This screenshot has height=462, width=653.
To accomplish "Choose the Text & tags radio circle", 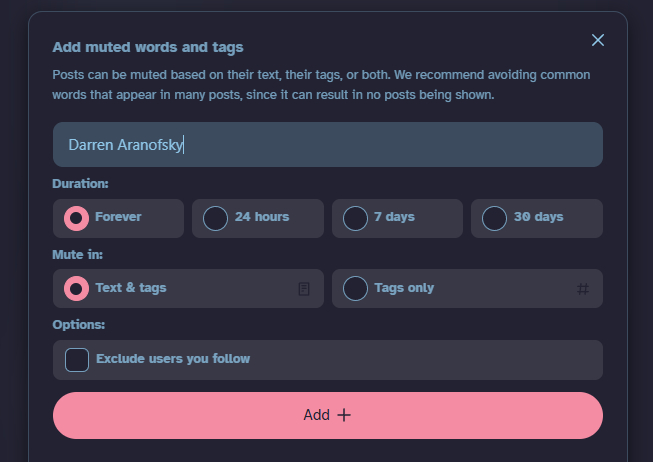I will pyautogui.click(x=76, y=289).
